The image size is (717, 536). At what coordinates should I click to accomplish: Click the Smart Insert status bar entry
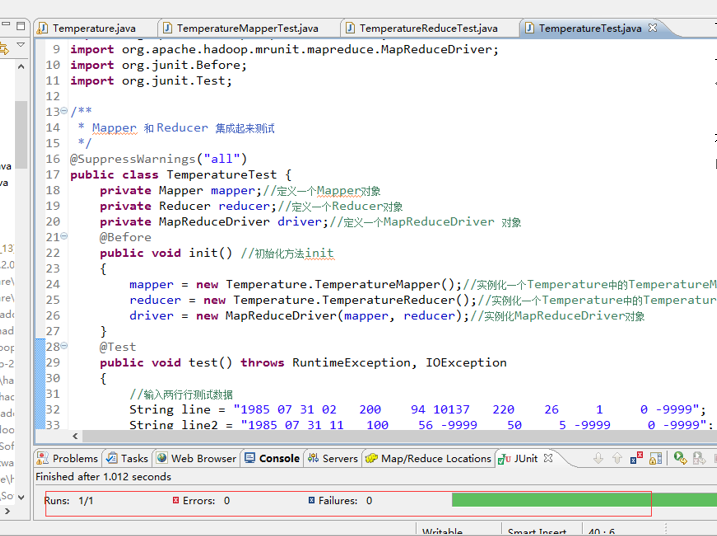coord(537,532)
